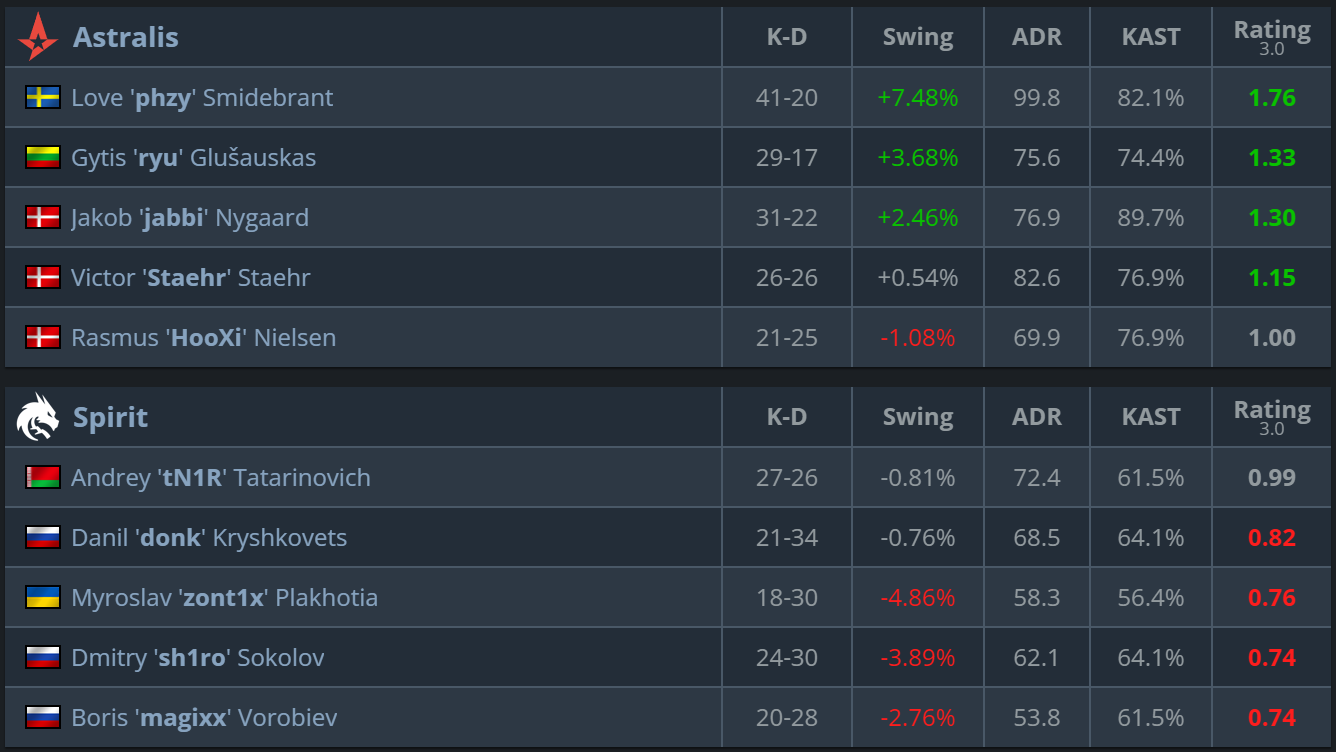Select Boris 'magixx' Vorobiev's player name
1336x752 pixels.
coord(204,717)
